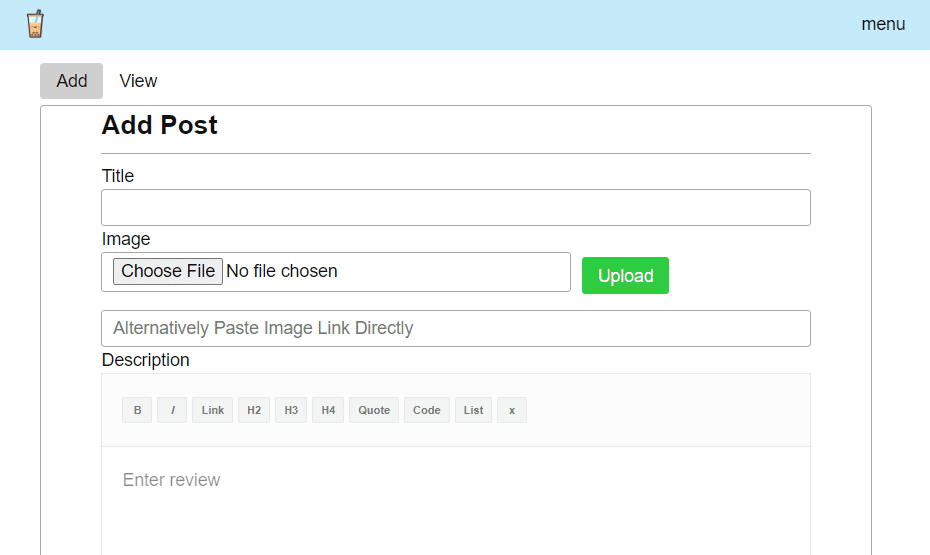930x555 pixels.
Task: Focus the Title input field
Action: pos(456,208)
